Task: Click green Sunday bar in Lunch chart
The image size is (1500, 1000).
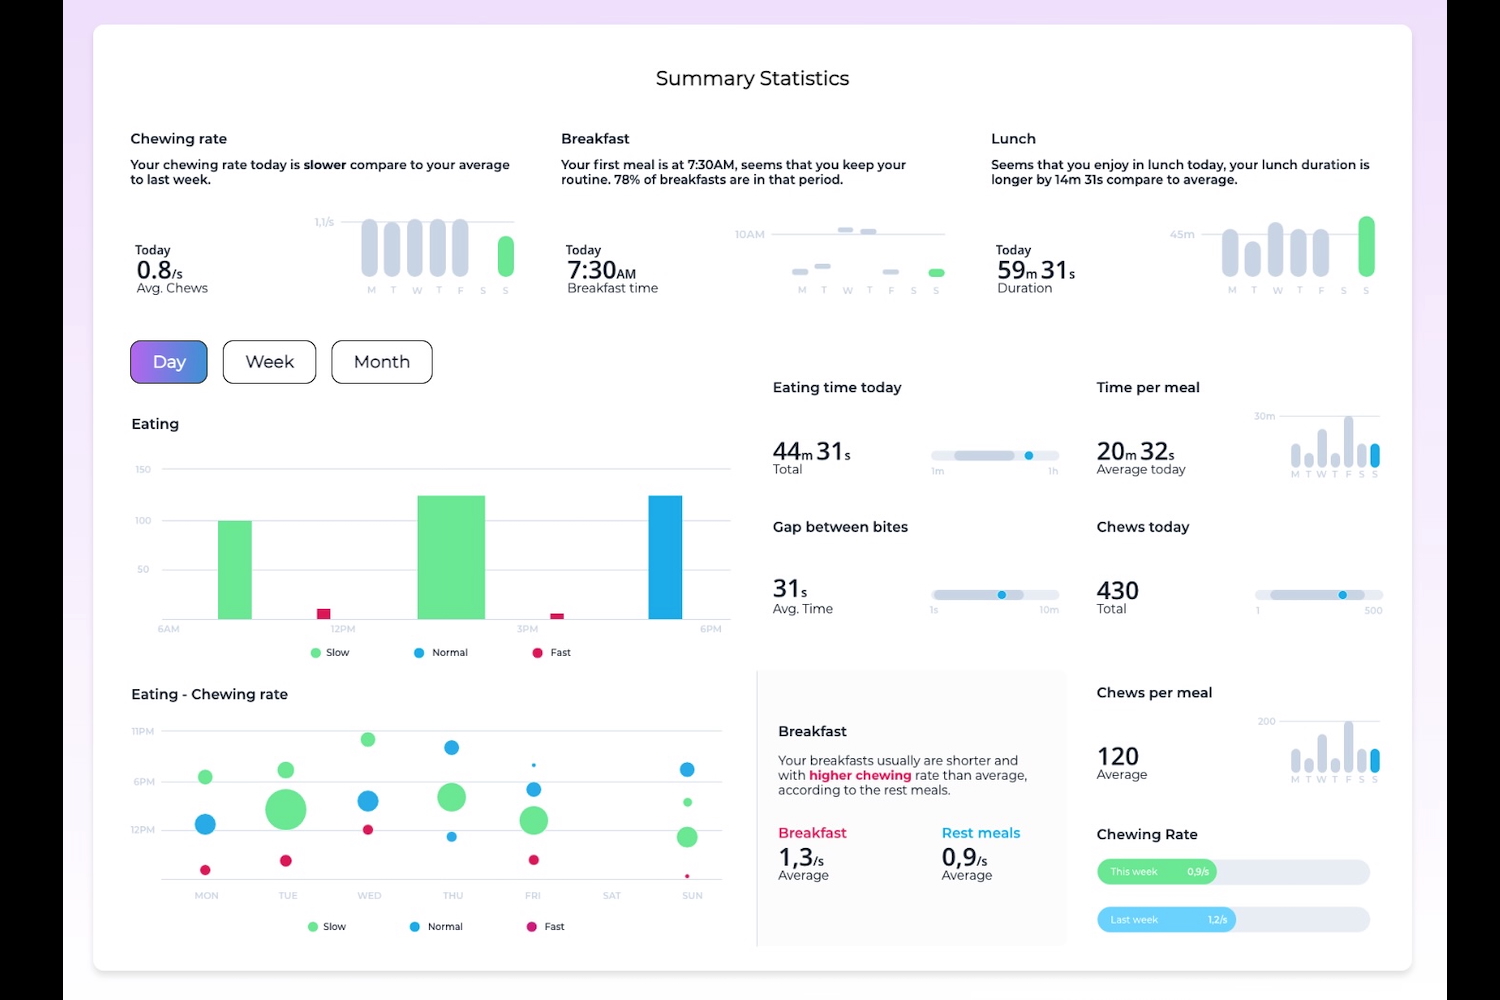Action: pos(1366,246)
